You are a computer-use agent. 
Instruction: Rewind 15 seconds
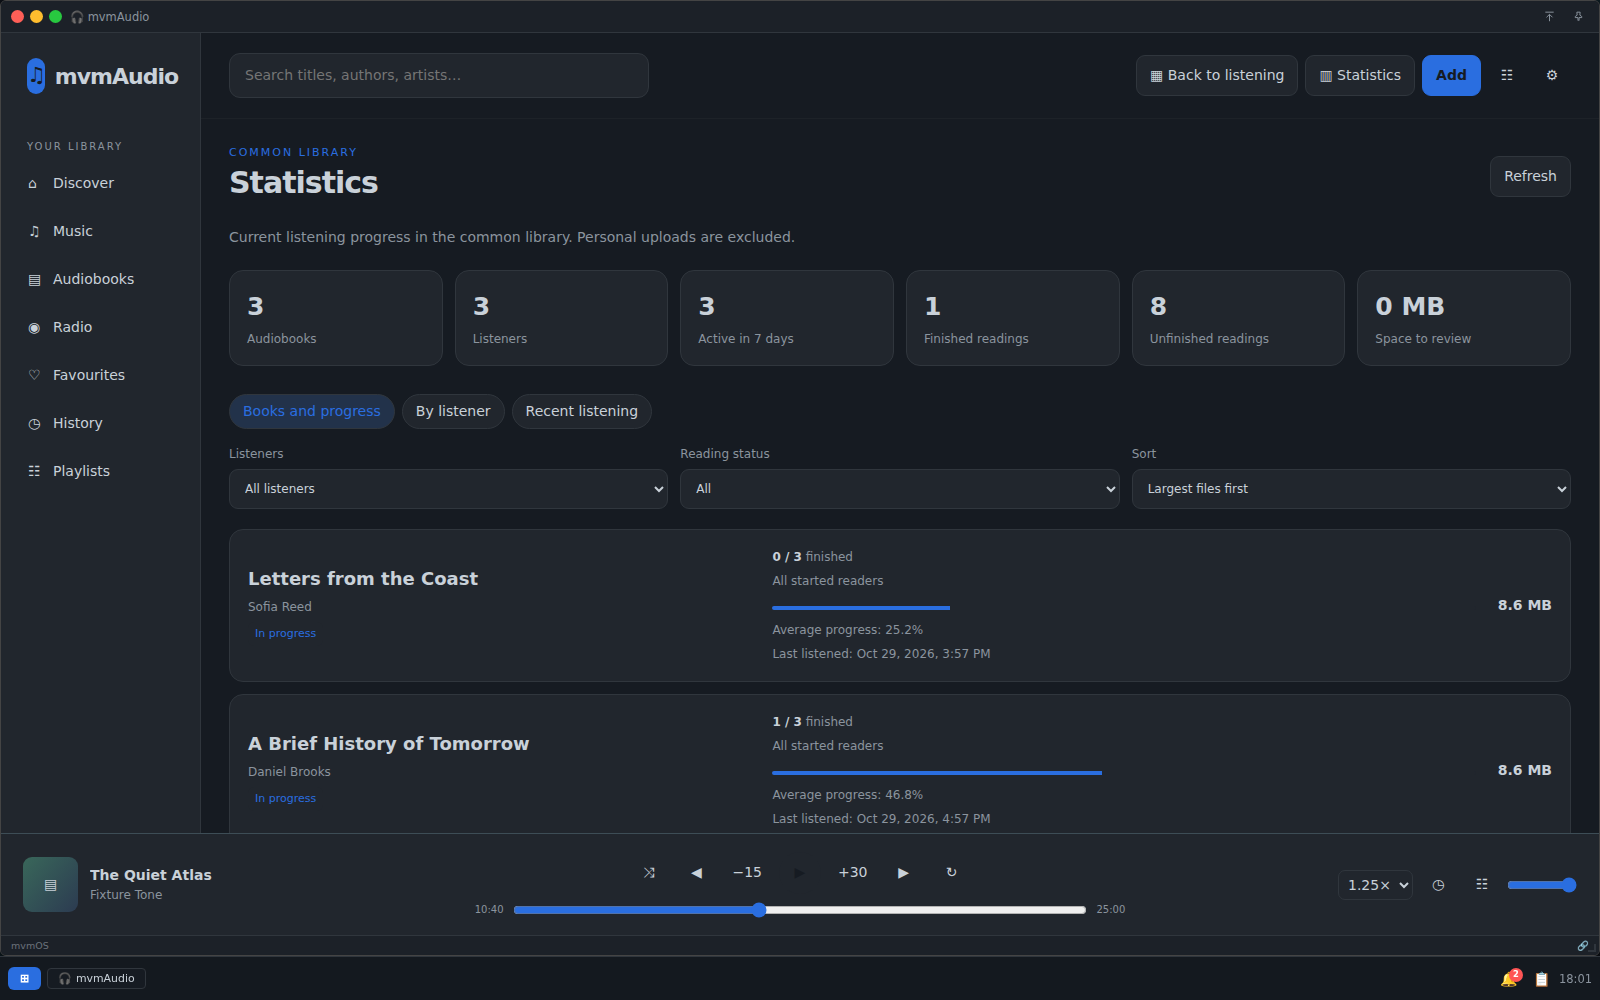pyautogui.click(x=747, y=872)
